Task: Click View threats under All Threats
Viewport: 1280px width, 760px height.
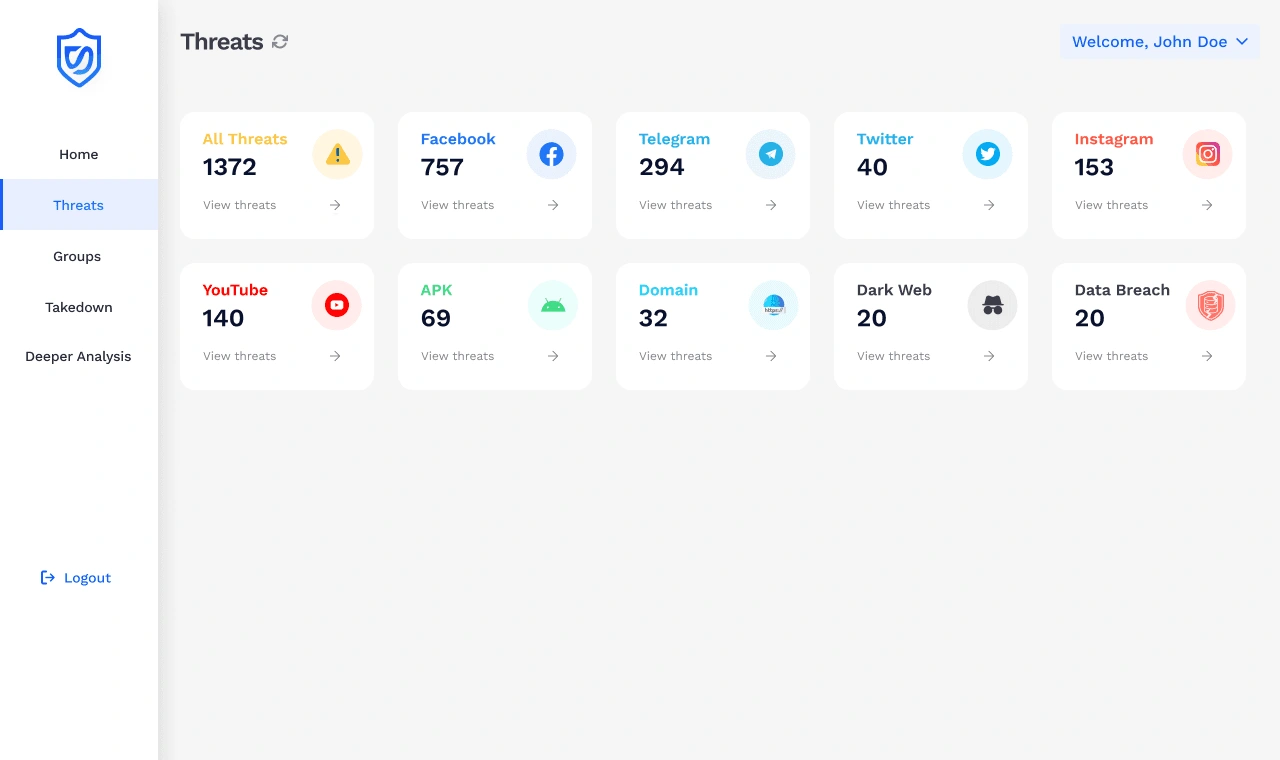Action: pos(240,205)
